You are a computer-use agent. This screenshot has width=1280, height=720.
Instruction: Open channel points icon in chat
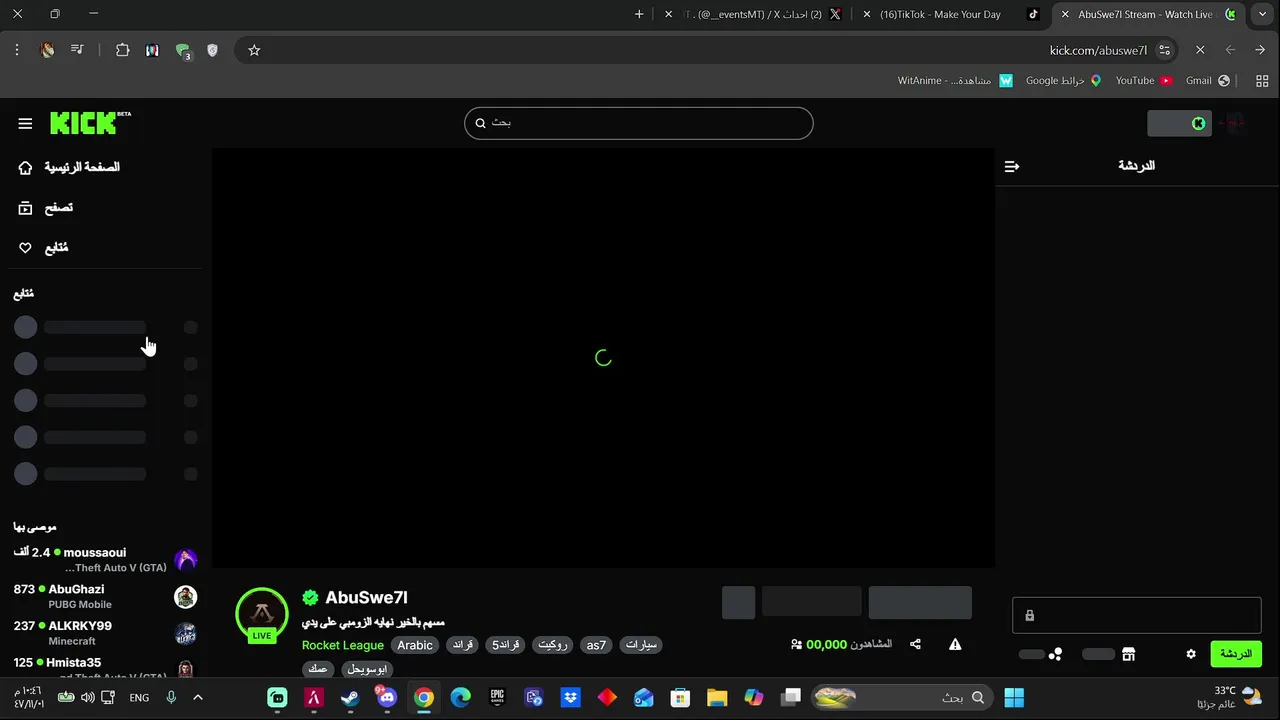[x=1056, y=654]
